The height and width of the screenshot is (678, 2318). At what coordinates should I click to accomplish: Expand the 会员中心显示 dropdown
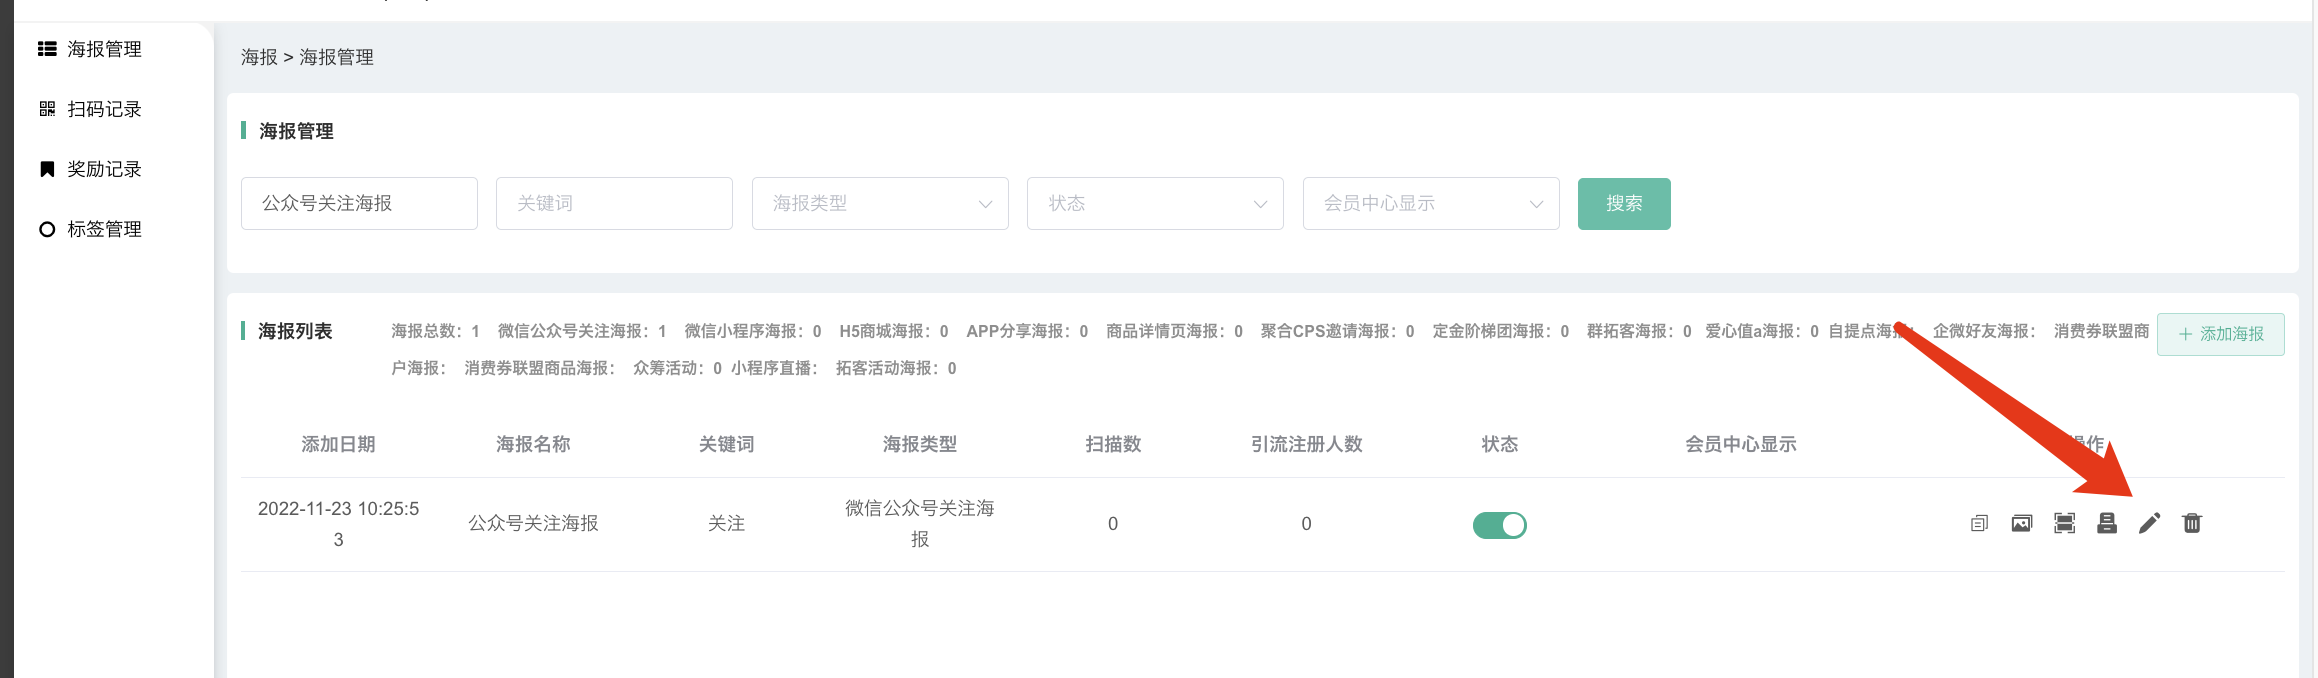(1431, 204)
